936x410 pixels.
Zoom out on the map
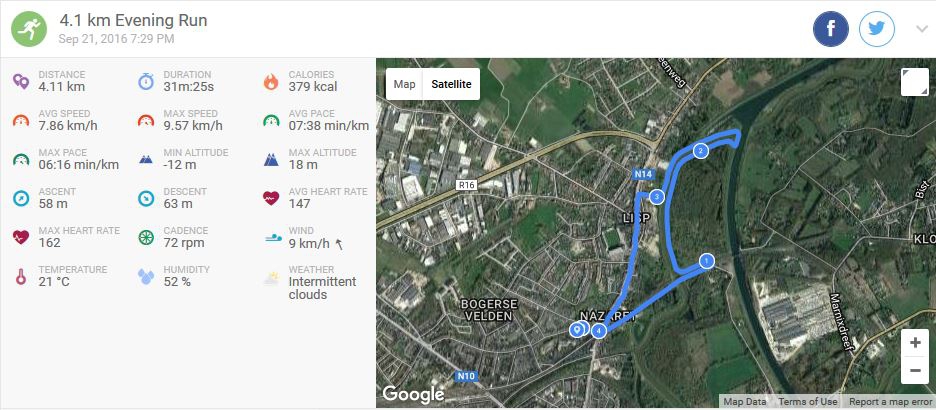915,370
